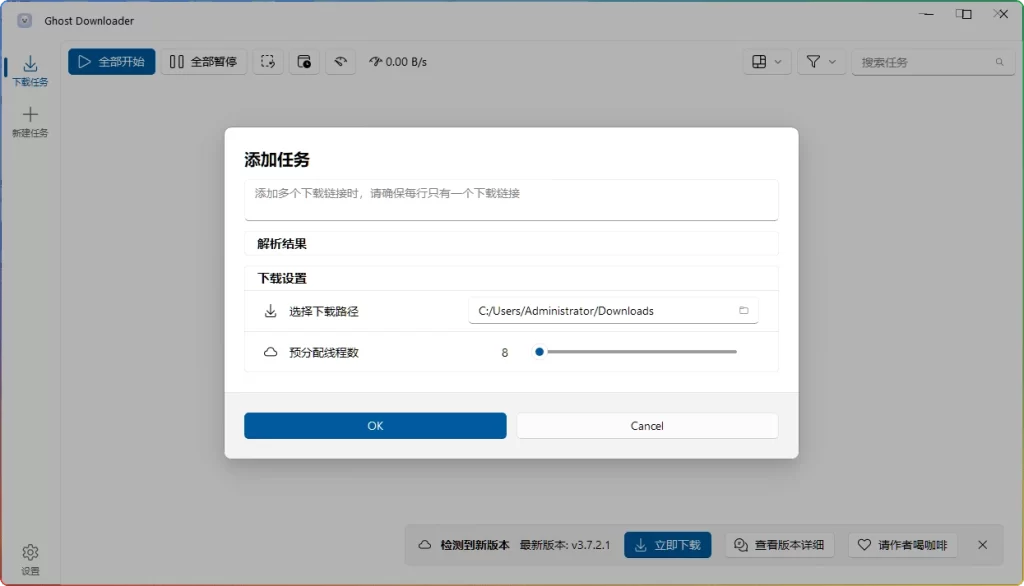This screenshot has height=586, width=1024.
Task: Select the 全部开始 start all downloads button
Action: tap(110, 61)
